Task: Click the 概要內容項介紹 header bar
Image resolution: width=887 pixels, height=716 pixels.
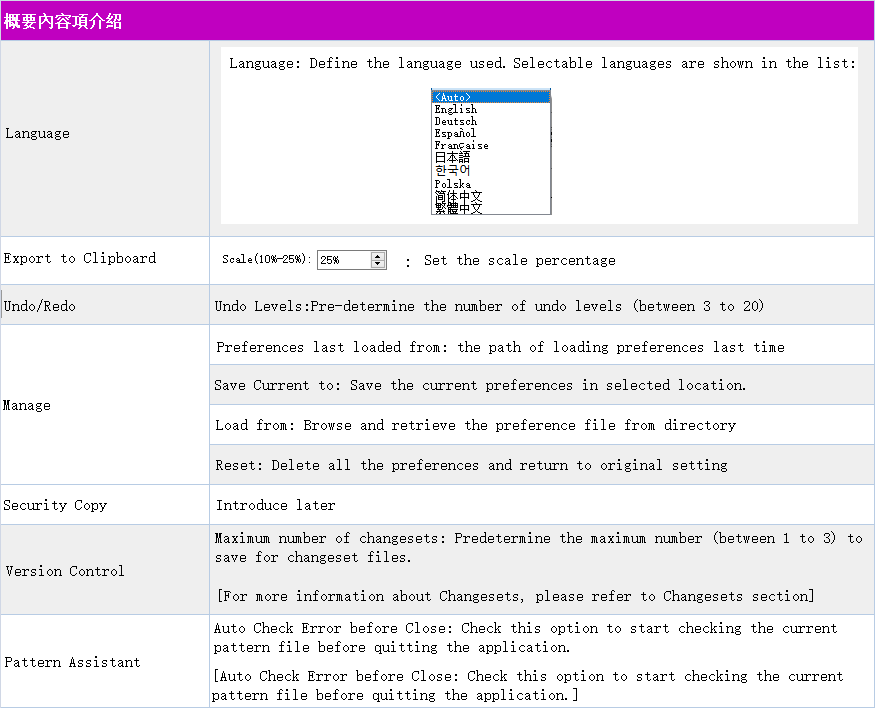Action: 437,21
